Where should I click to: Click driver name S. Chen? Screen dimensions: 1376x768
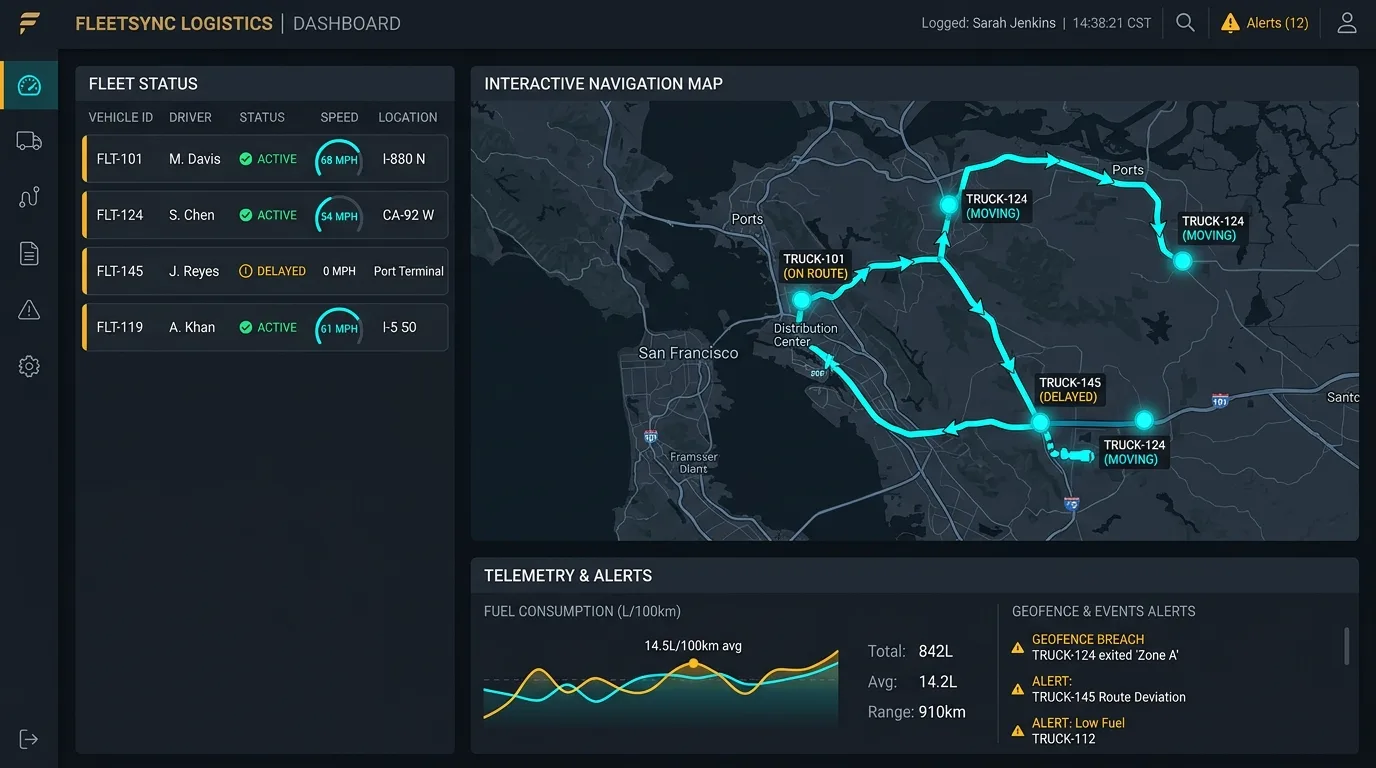(192, 215)
